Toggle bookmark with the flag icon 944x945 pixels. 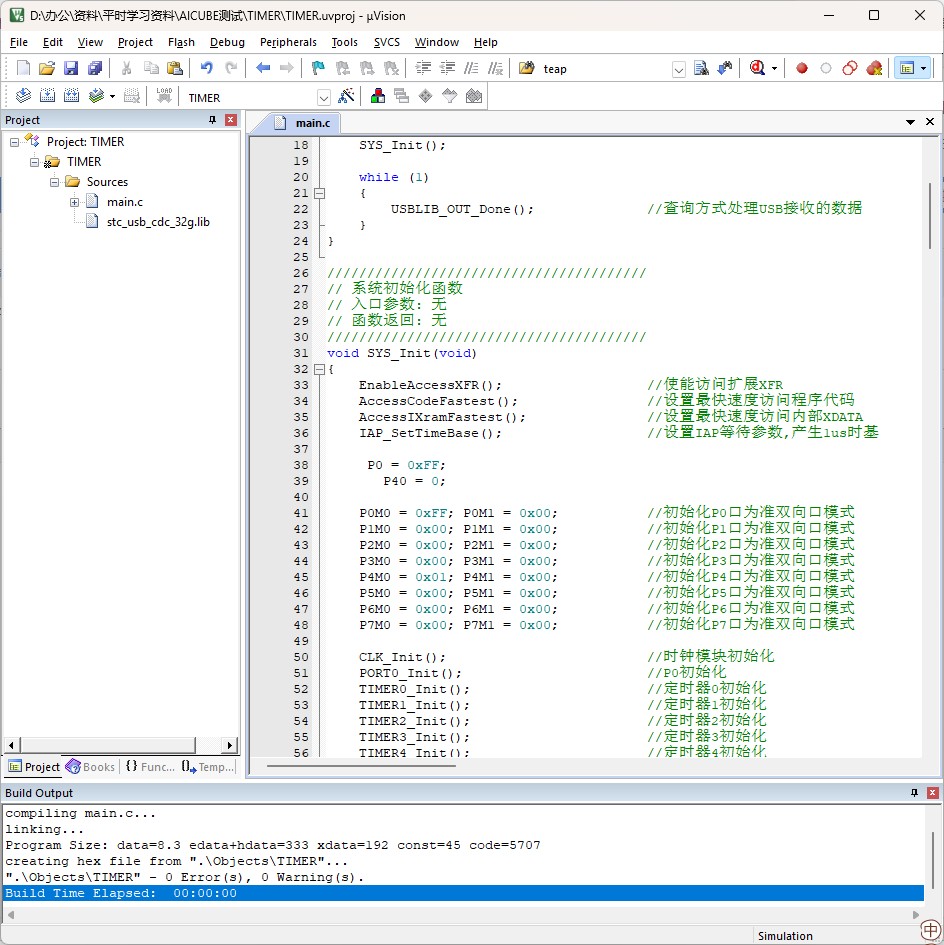pyautogui.click(x=318, y=68)
